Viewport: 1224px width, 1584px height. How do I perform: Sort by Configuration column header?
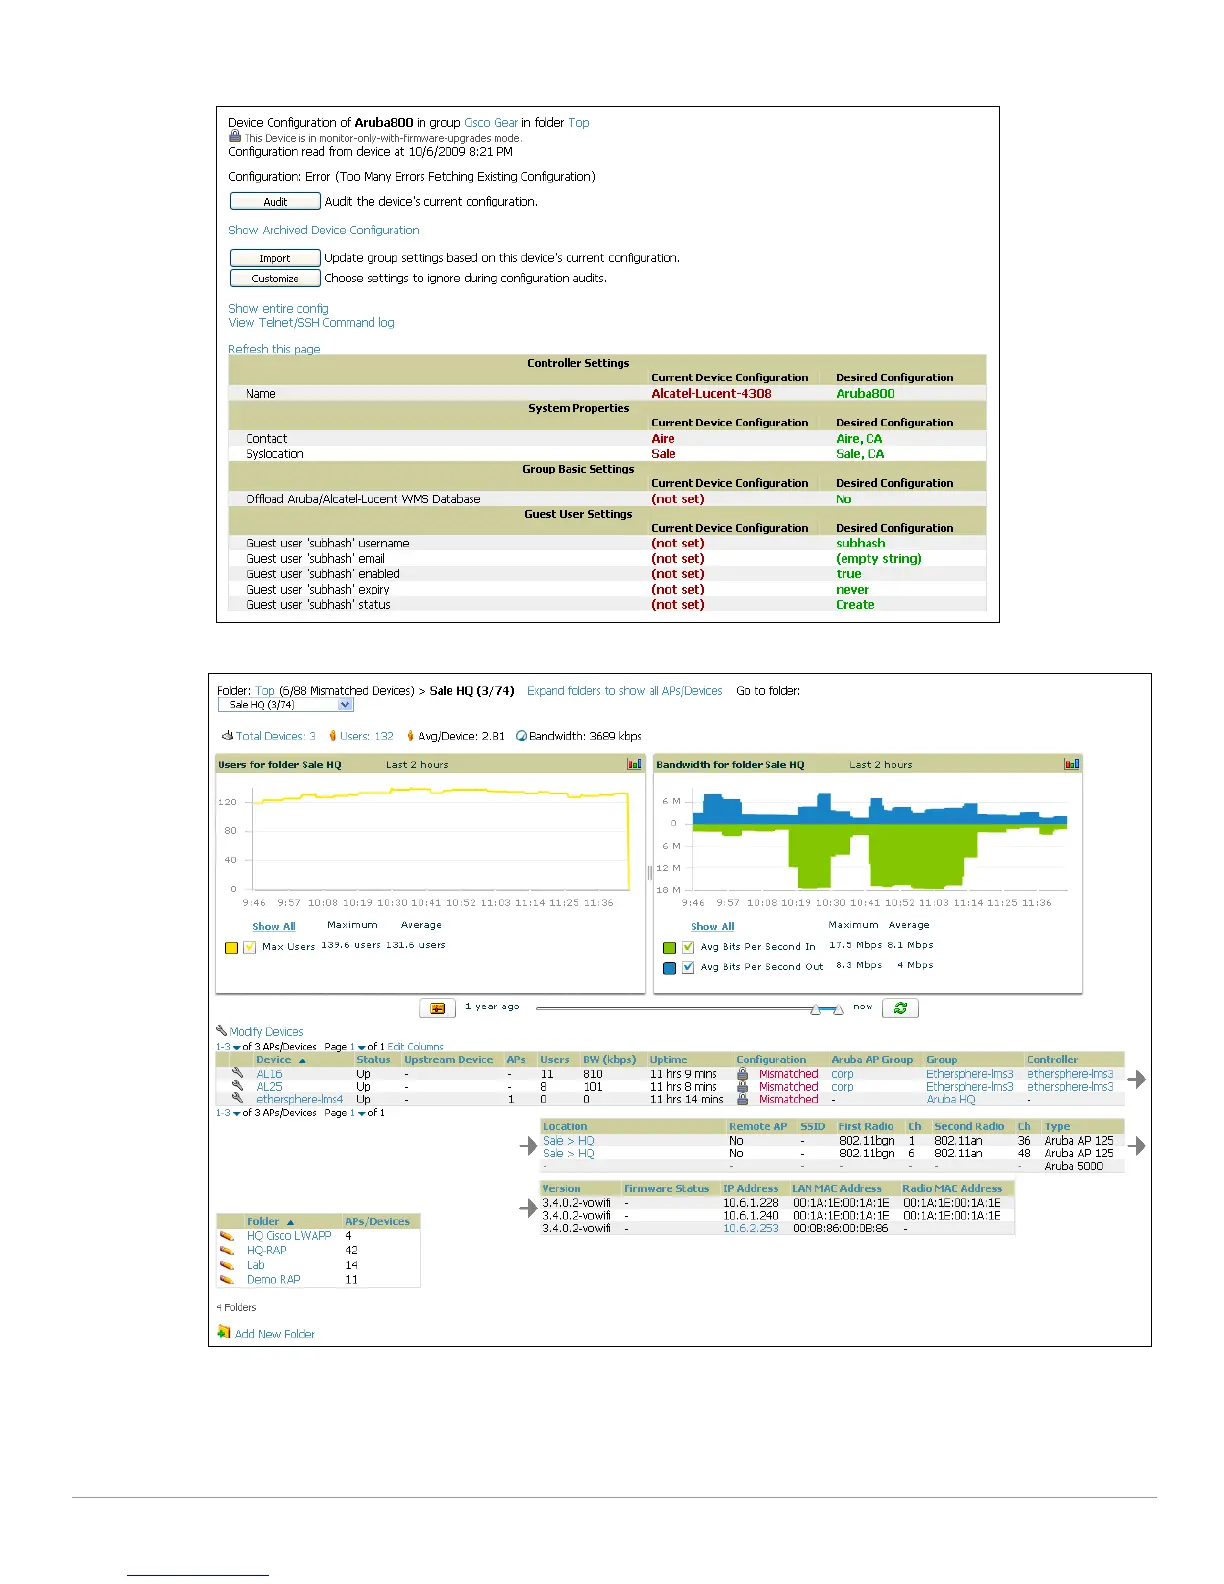tap(771, 1059)
